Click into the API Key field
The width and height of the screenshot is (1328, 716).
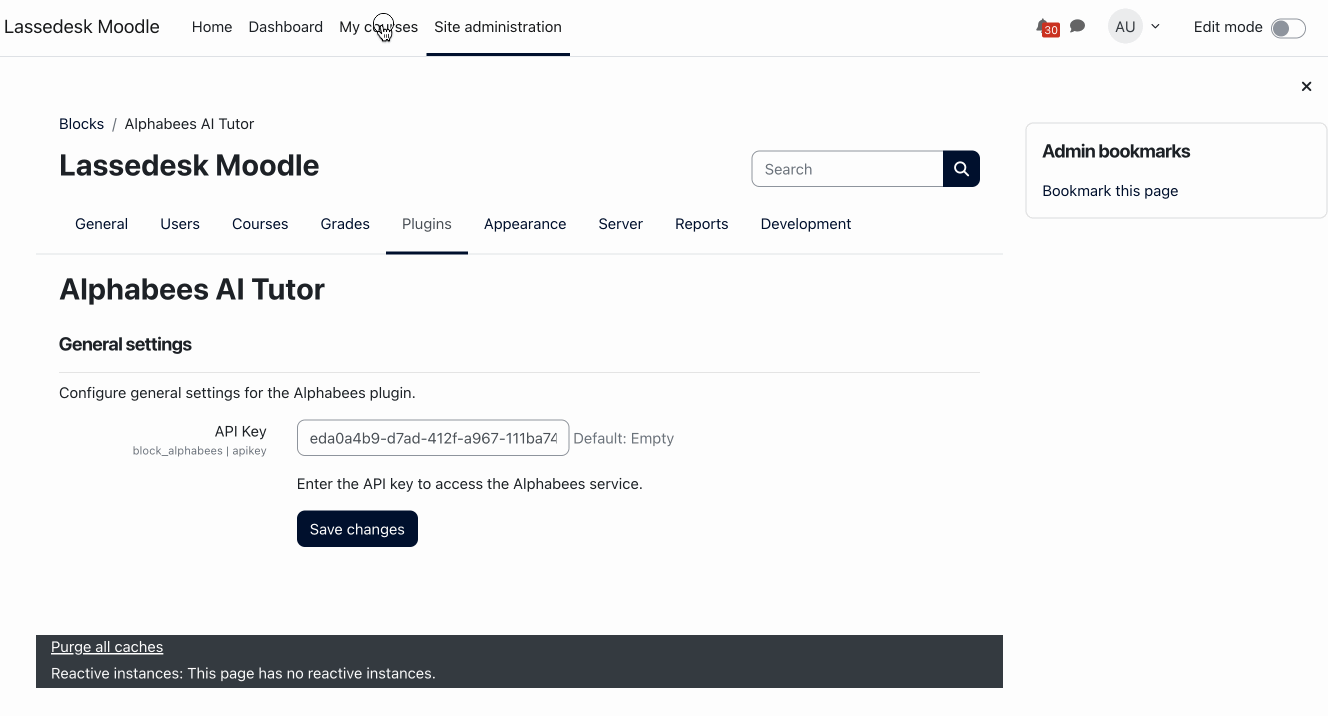(x=433, y=438)
